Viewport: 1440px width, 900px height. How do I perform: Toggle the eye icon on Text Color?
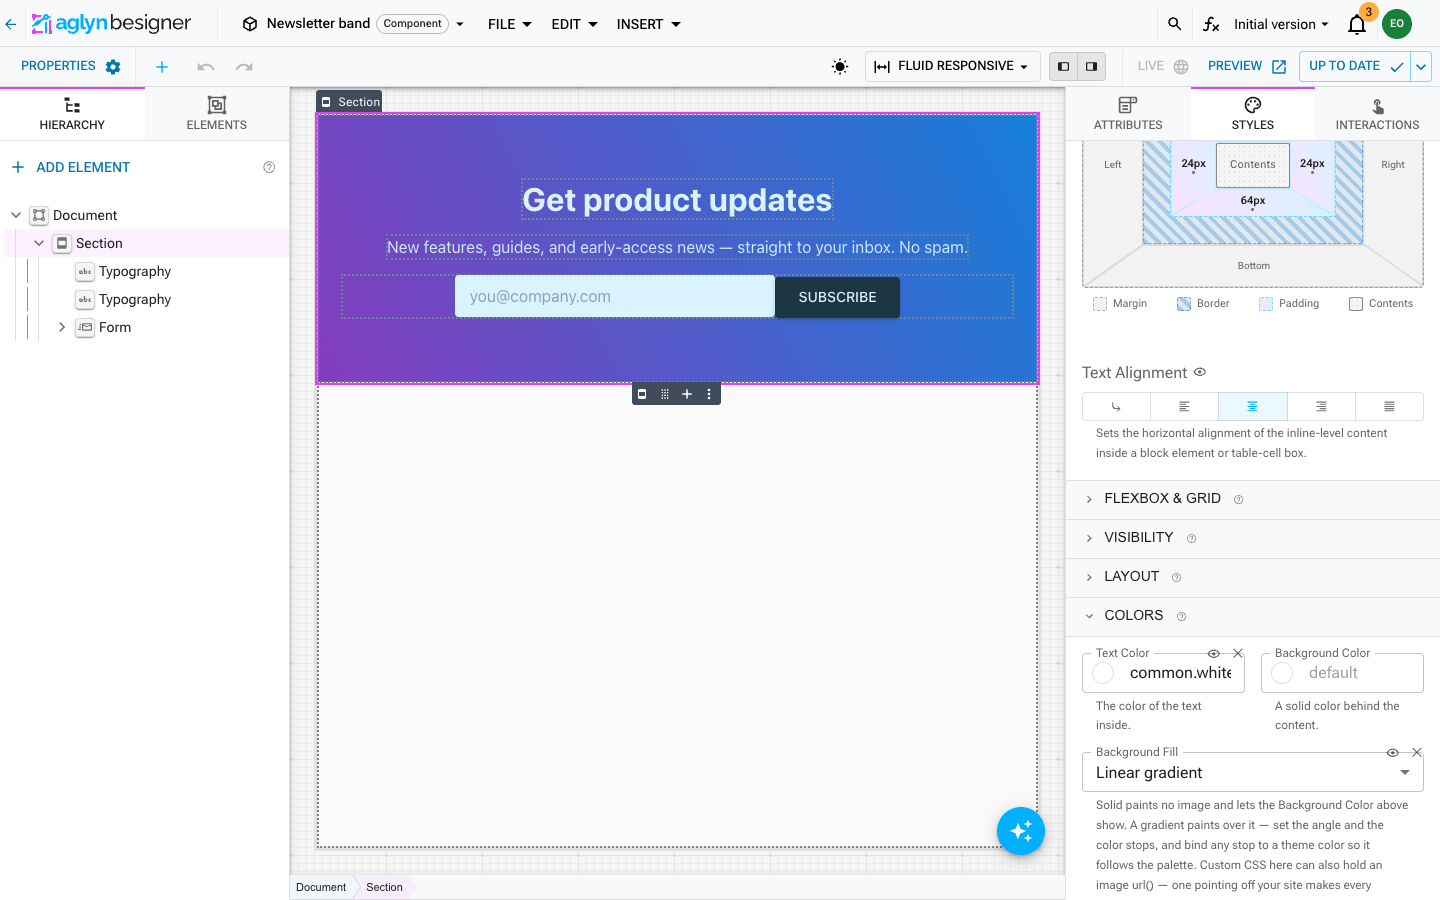[1213, 653]
